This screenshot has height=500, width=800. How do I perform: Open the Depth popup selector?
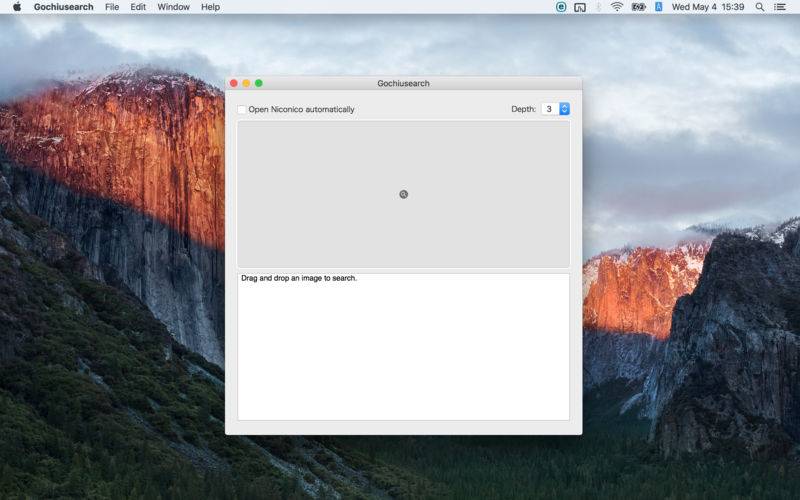556,109
